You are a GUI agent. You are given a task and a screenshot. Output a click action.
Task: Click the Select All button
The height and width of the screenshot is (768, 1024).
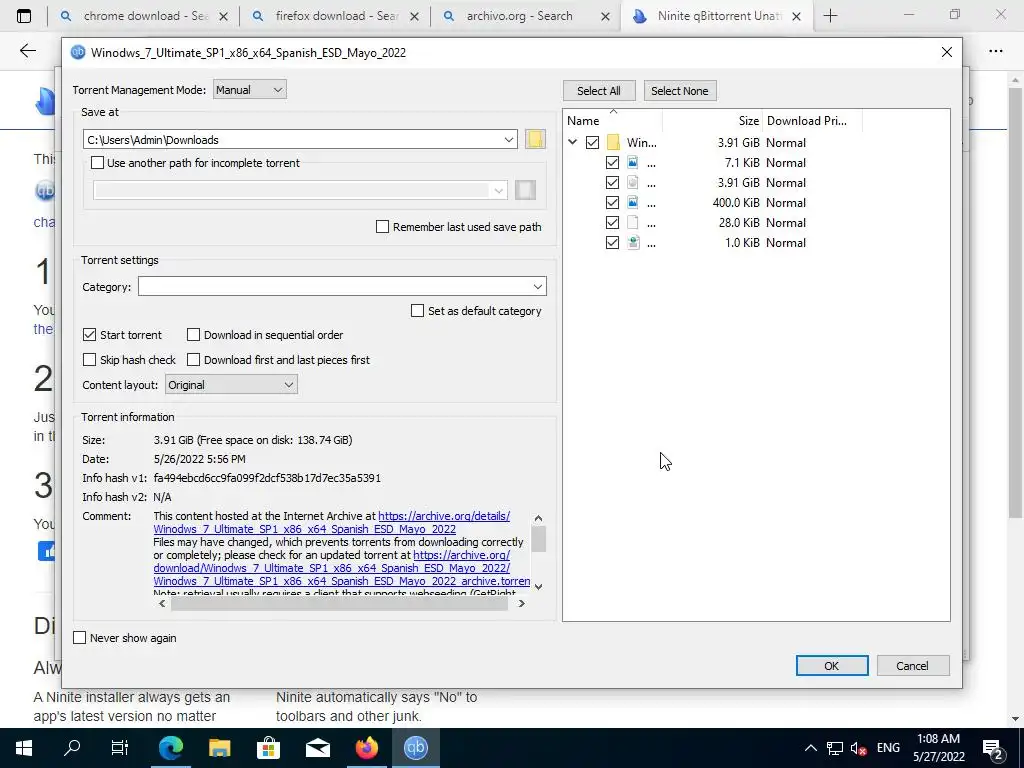tap(599, 91)
